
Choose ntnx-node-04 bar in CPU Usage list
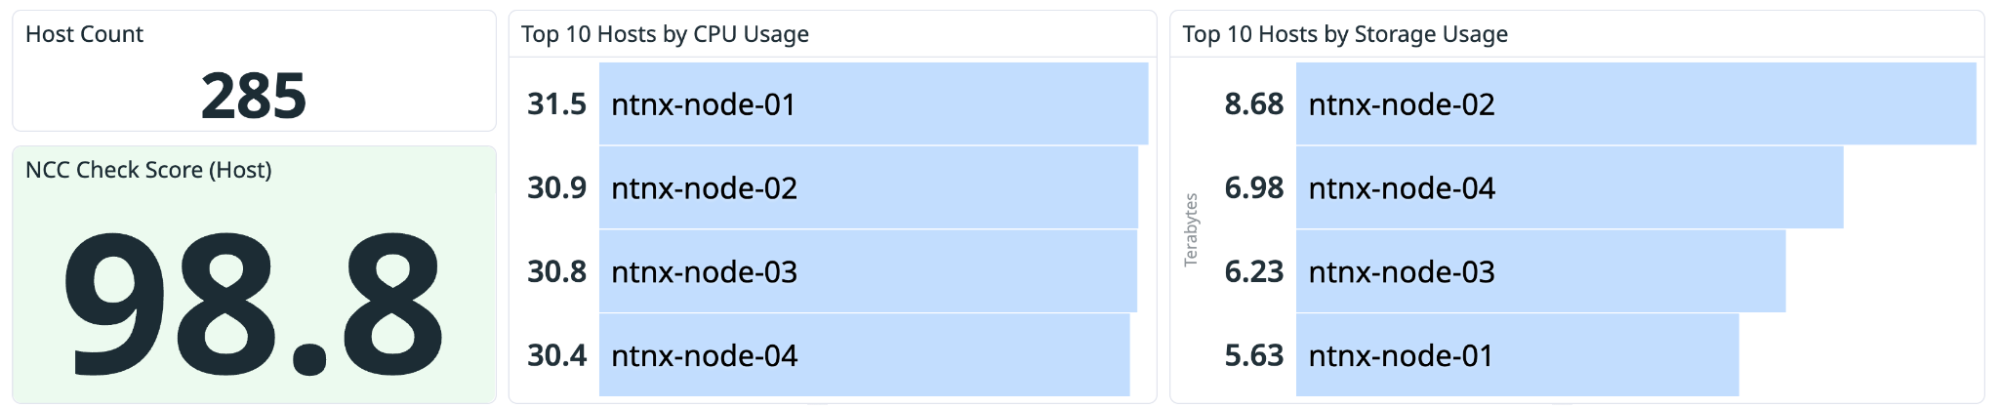point(864,356)
